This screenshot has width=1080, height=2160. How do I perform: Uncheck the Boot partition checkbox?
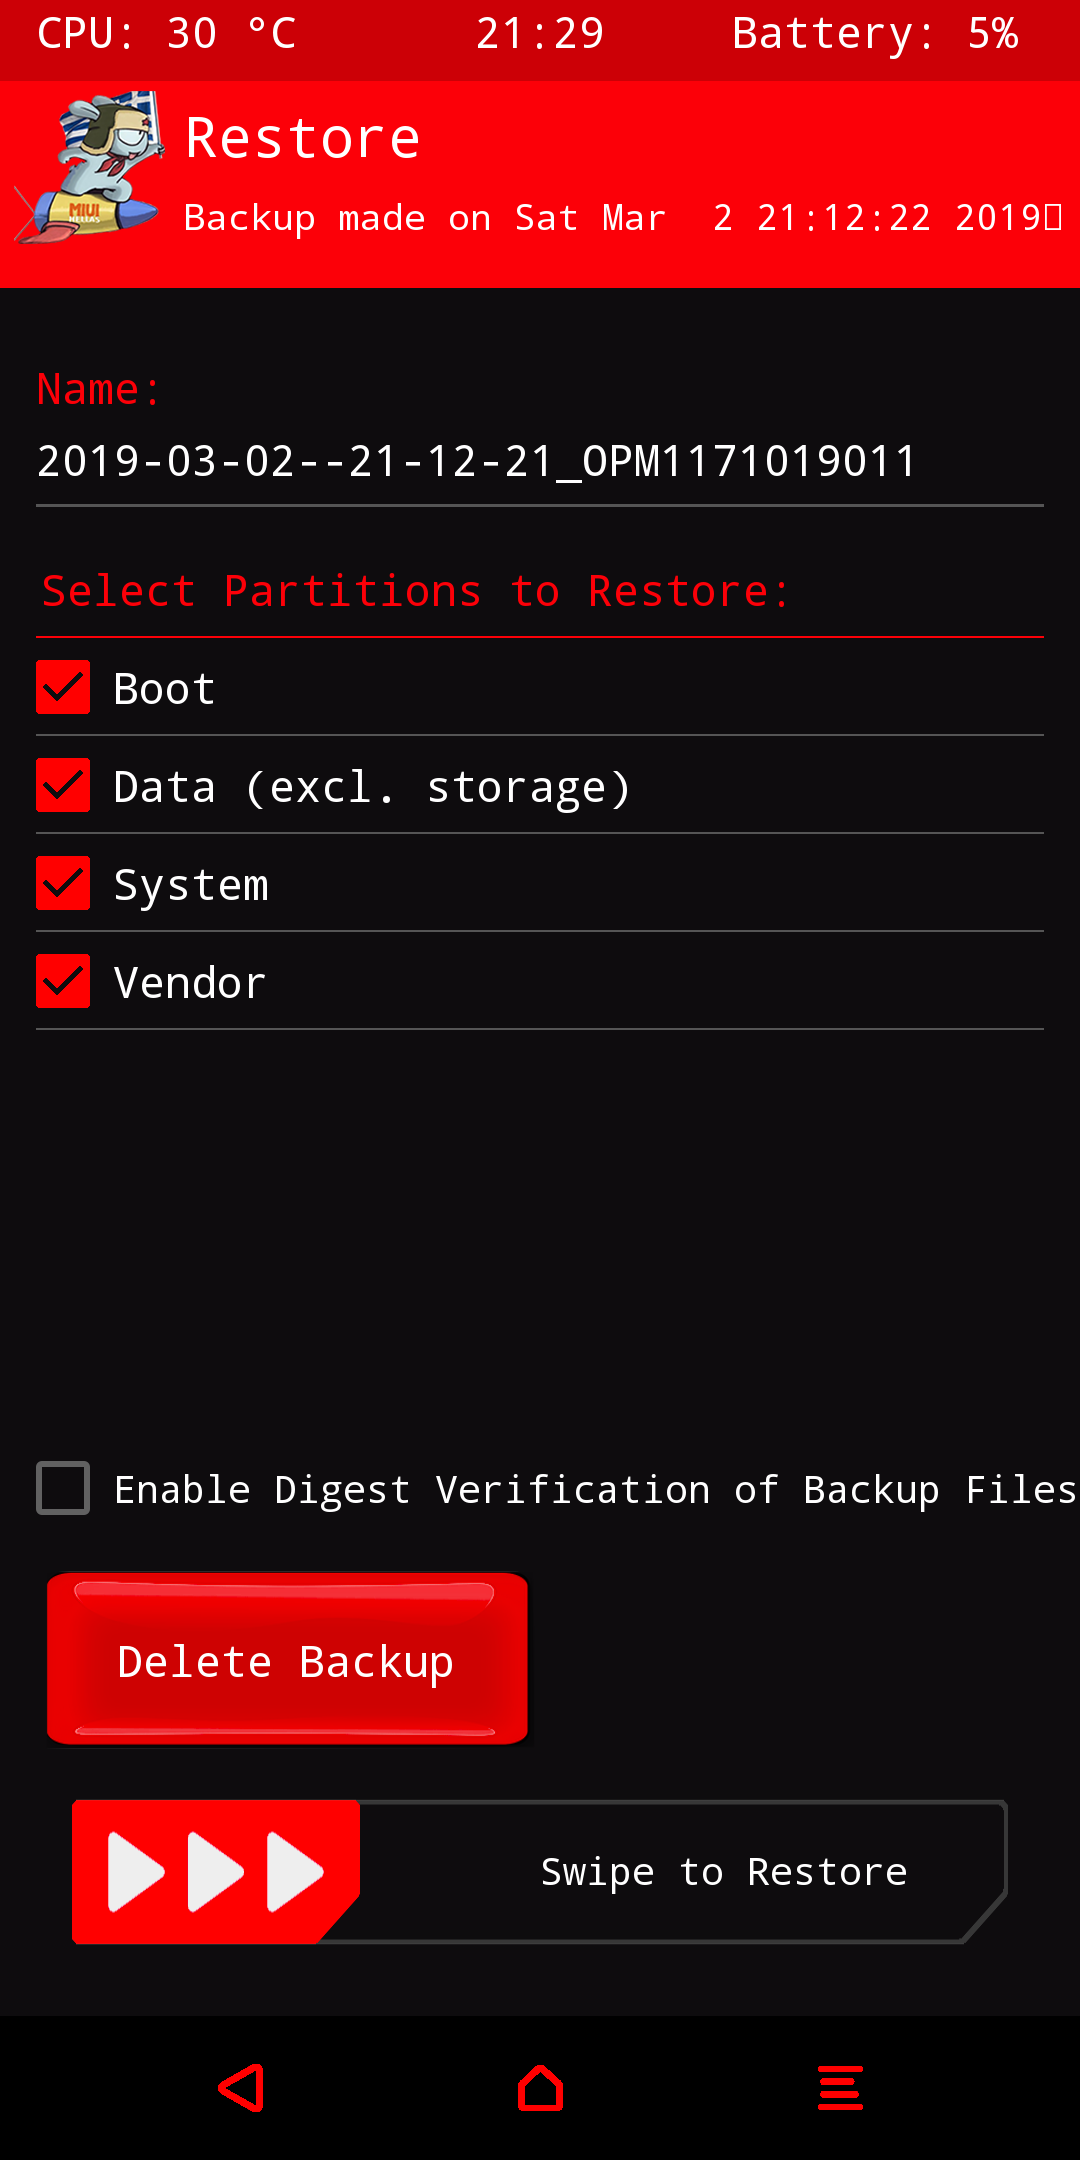pos(63,687)
